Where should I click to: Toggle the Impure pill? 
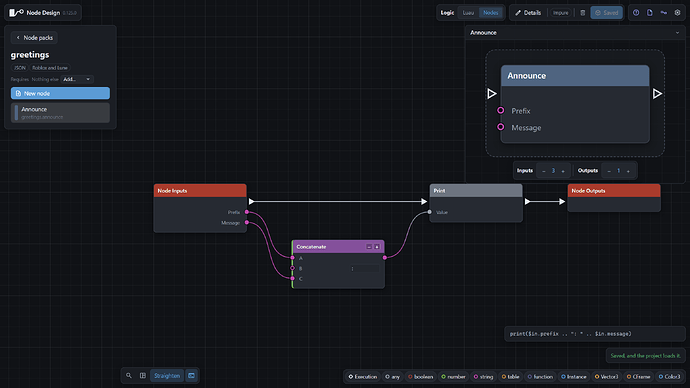560,13
